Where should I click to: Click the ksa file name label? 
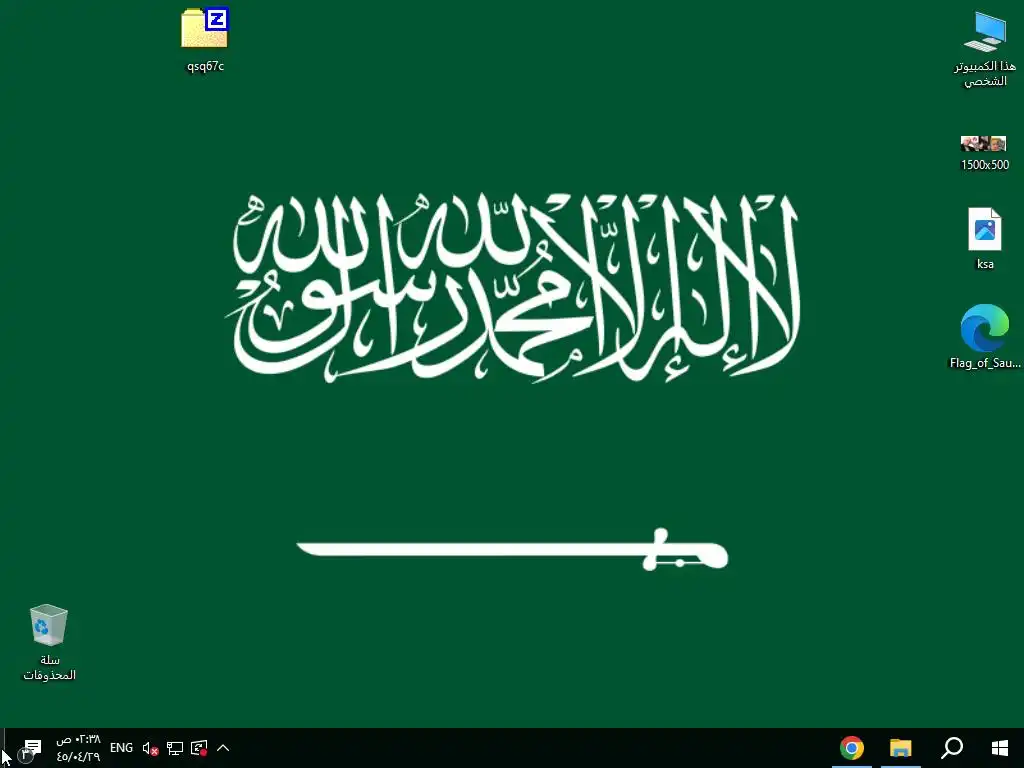point(985,264)
